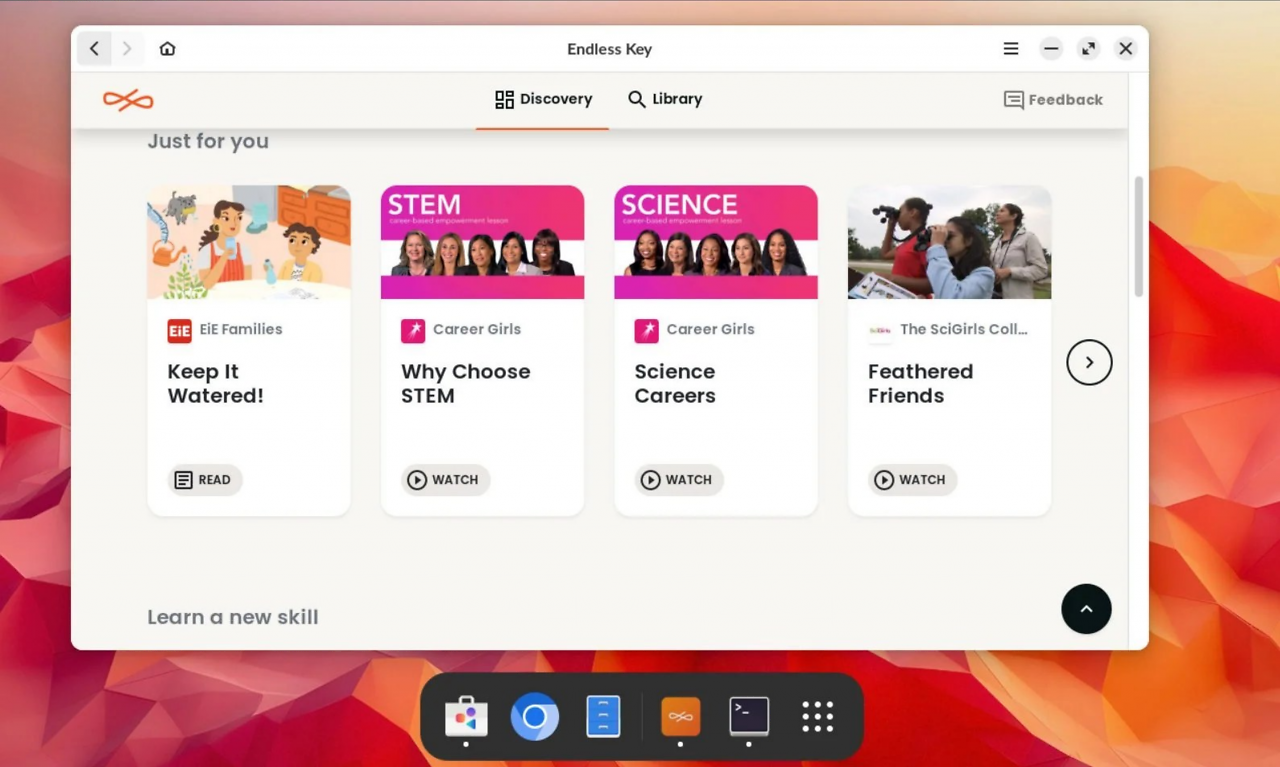
Task: Click Career Girls name on Why Choose STEM
Action: [x=477, y=329]
